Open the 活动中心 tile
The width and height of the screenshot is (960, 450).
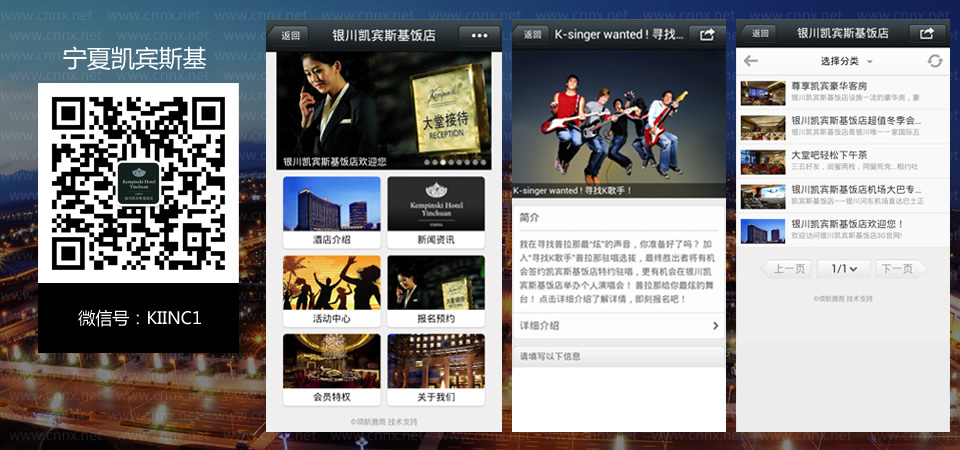(x=332, y=291)
